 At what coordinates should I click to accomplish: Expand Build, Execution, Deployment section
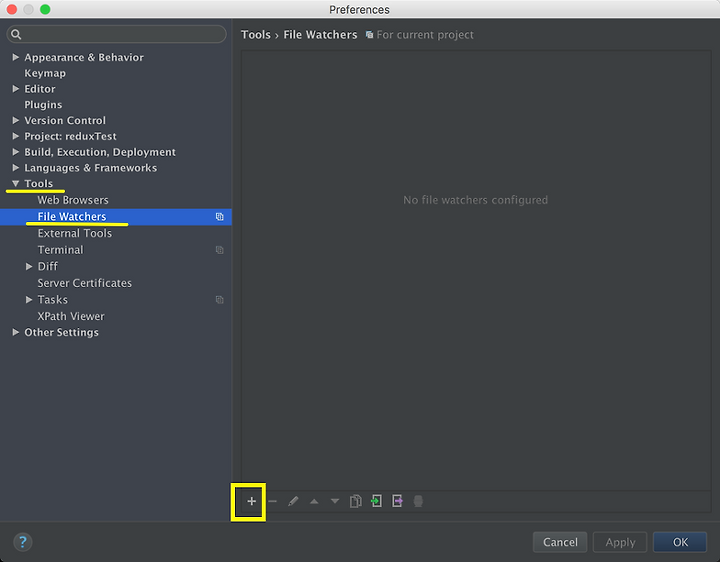coord(16,152)
